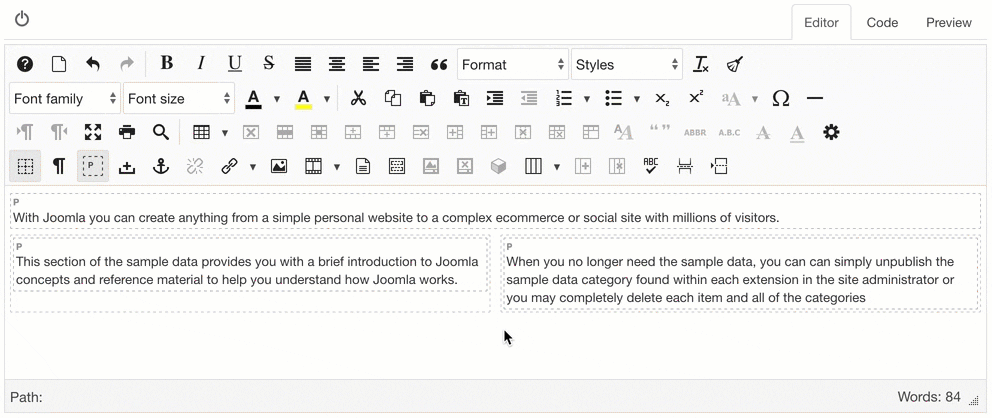
Task: Toggle the active visual blocks P button
Action: (x=93, y=166)
